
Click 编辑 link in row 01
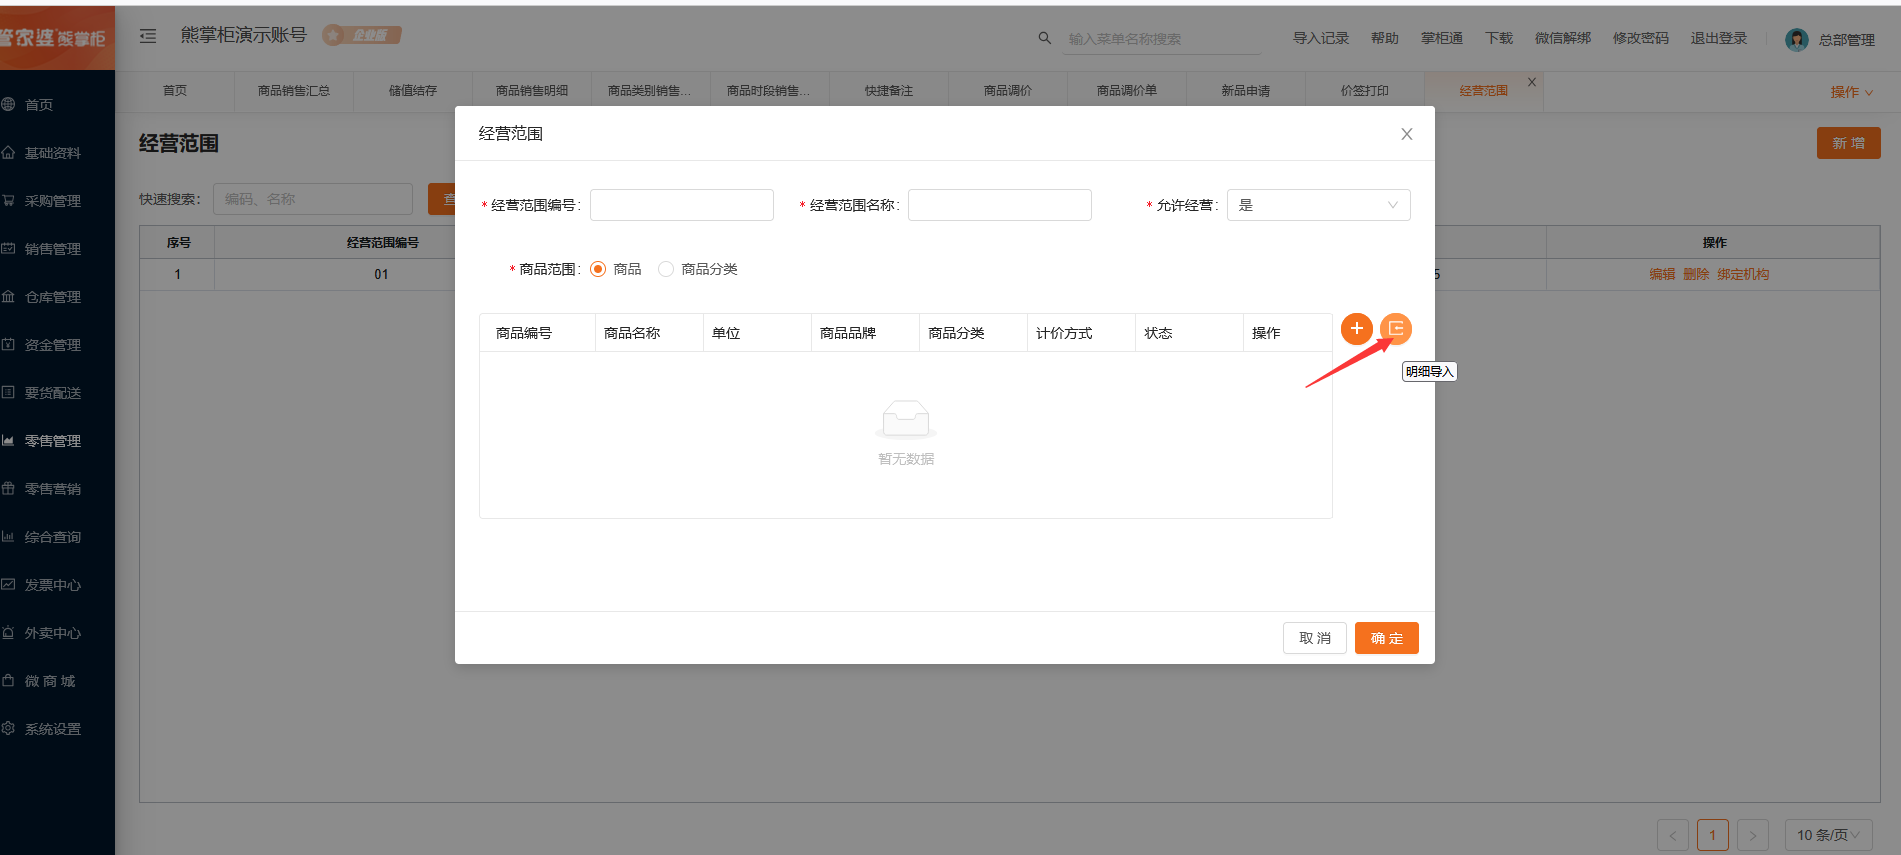pyautogui.click(x=1662, y=274)
